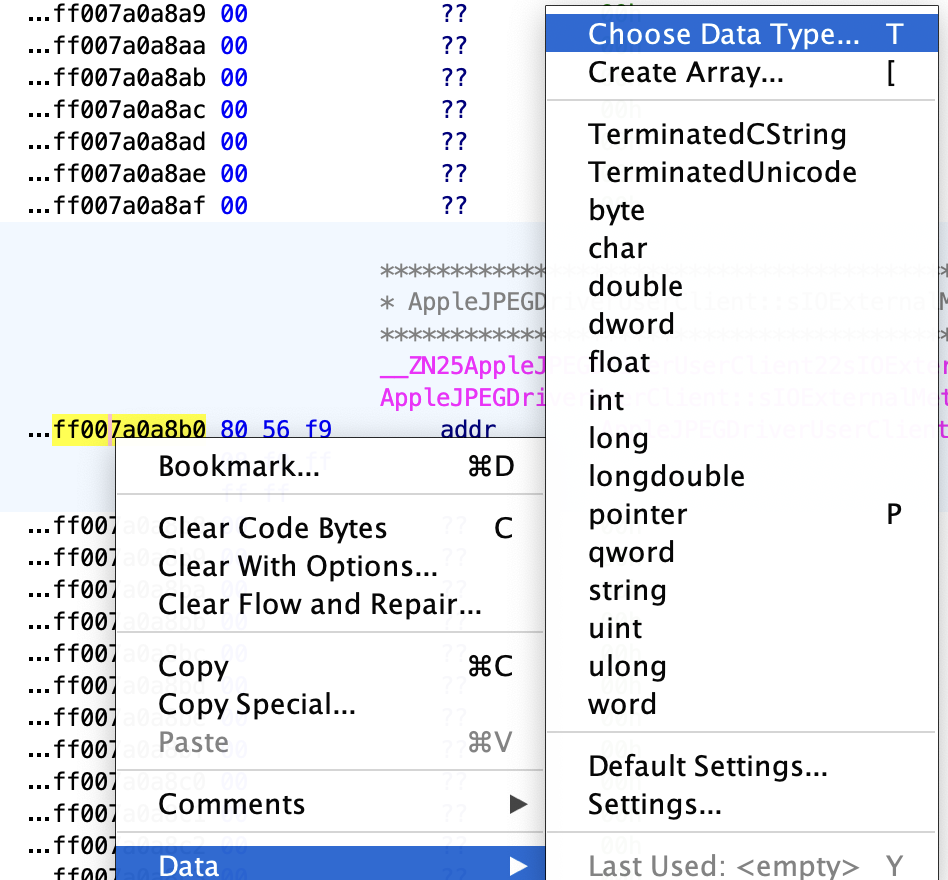The height and width of the screenshot is (880, 948).
Task: Set data type to byte
Action: coord(617,210)
